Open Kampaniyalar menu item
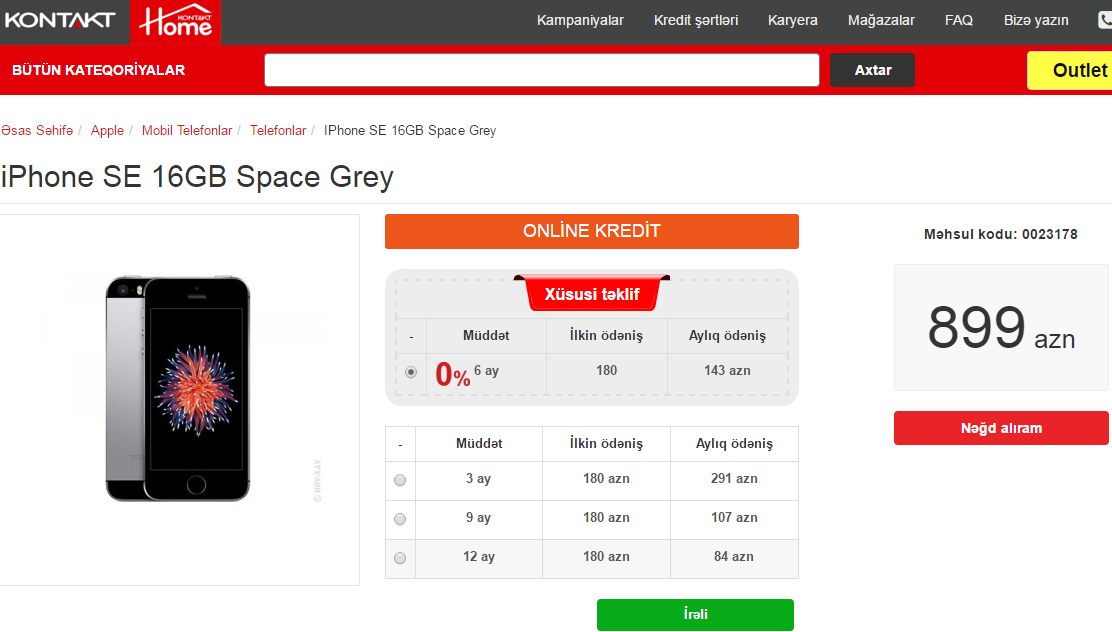 tap(580, 21)
